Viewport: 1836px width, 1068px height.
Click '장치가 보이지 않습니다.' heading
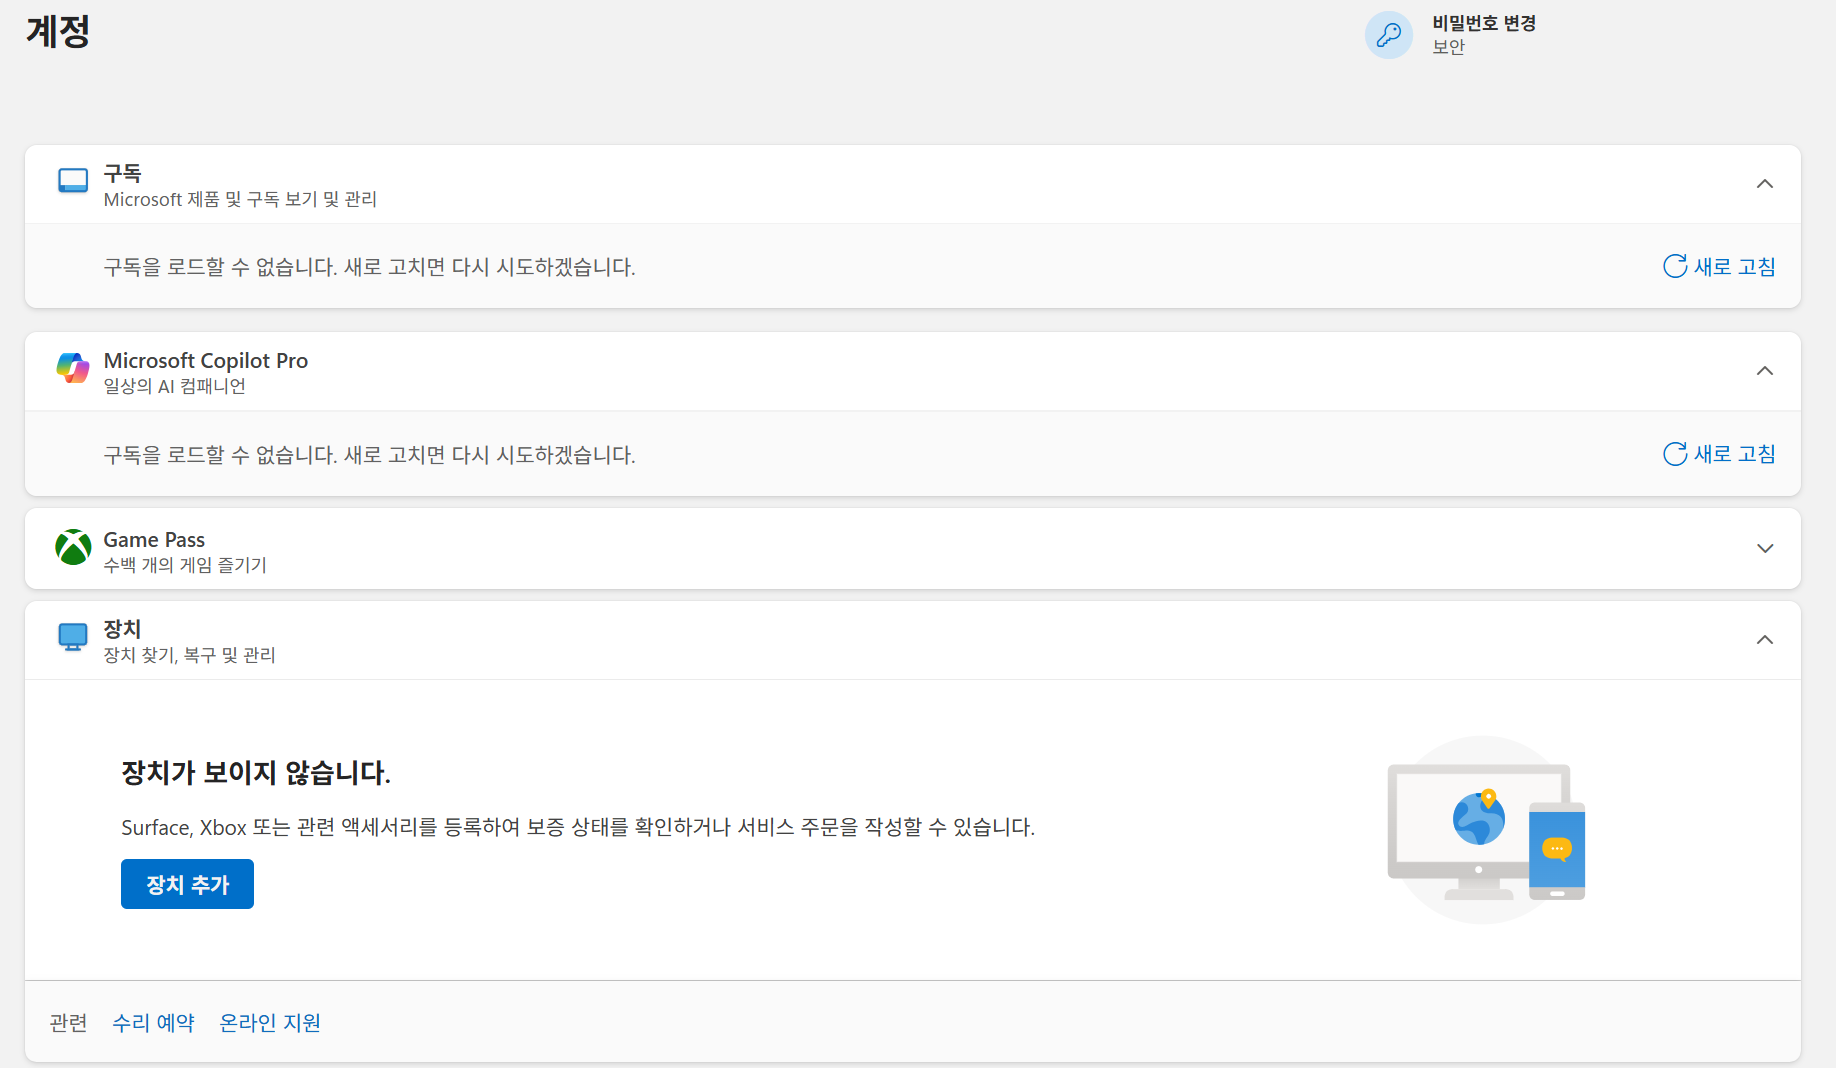pos(256,773)
